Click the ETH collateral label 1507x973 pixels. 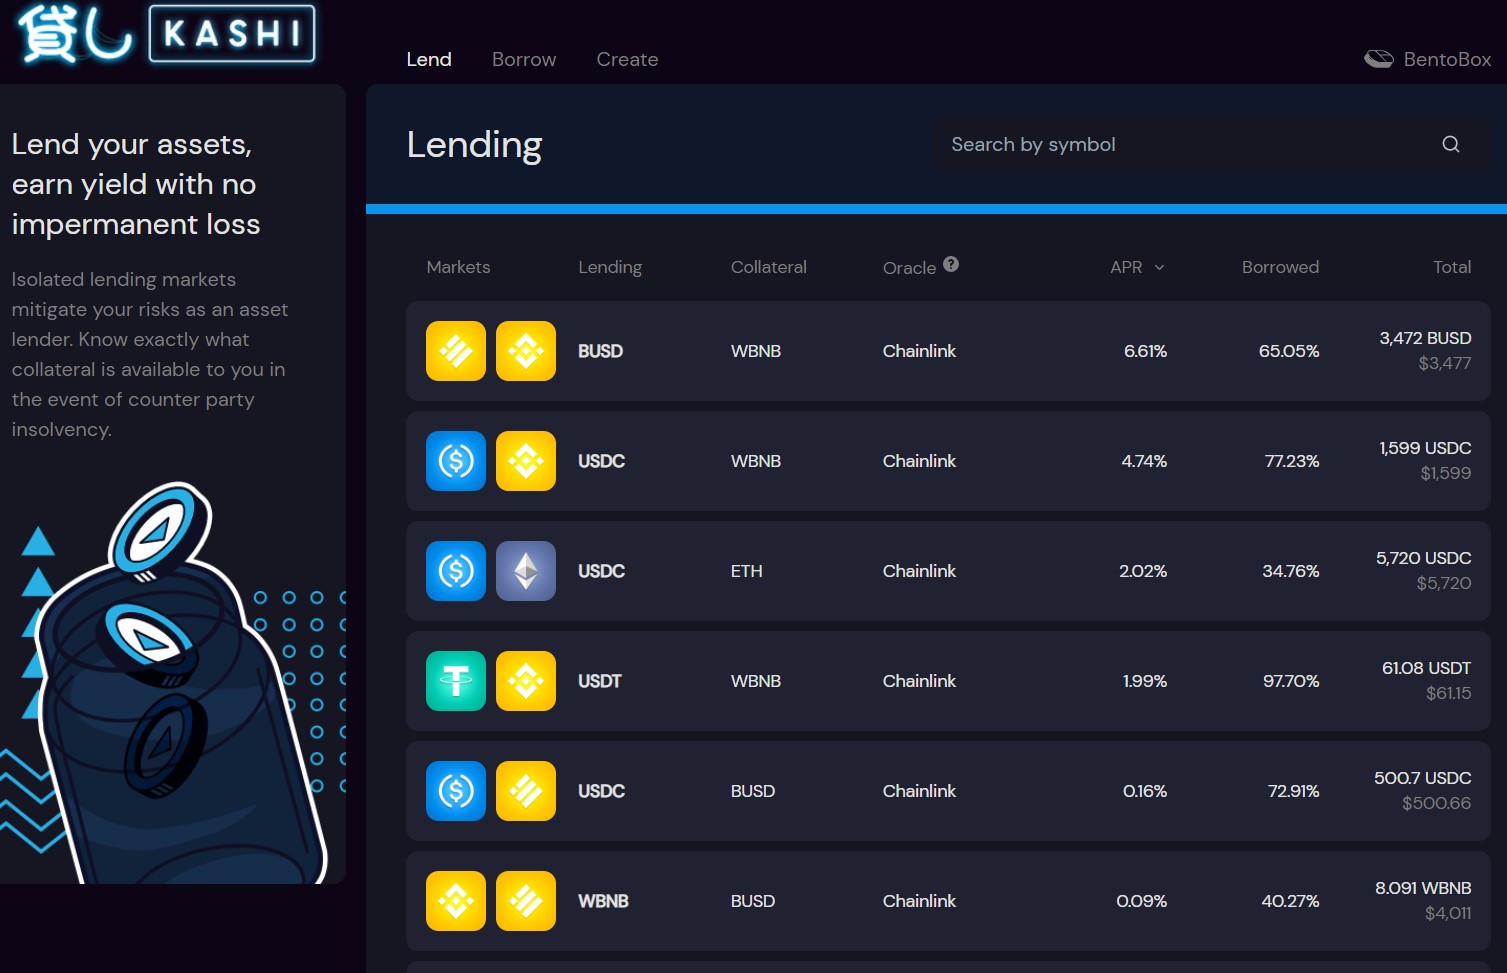coord(746,571)
